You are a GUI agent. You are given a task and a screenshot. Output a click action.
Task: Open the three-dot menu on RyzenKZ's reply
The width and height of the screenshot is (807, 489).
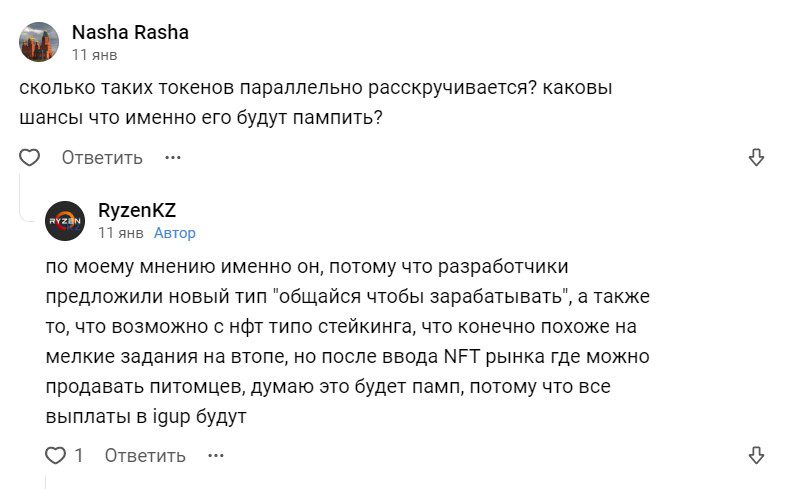(x=216, y=456)
